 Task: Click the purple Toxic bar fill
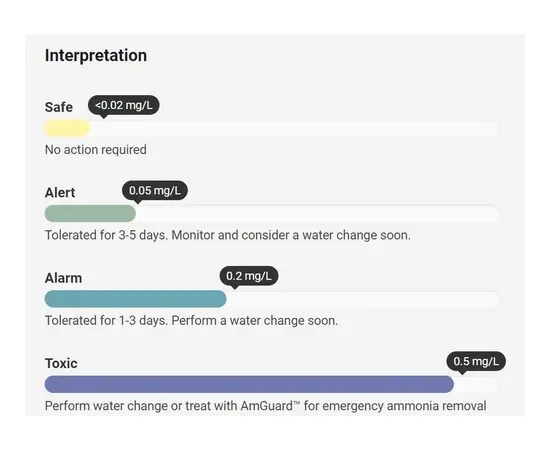(249, 384)
